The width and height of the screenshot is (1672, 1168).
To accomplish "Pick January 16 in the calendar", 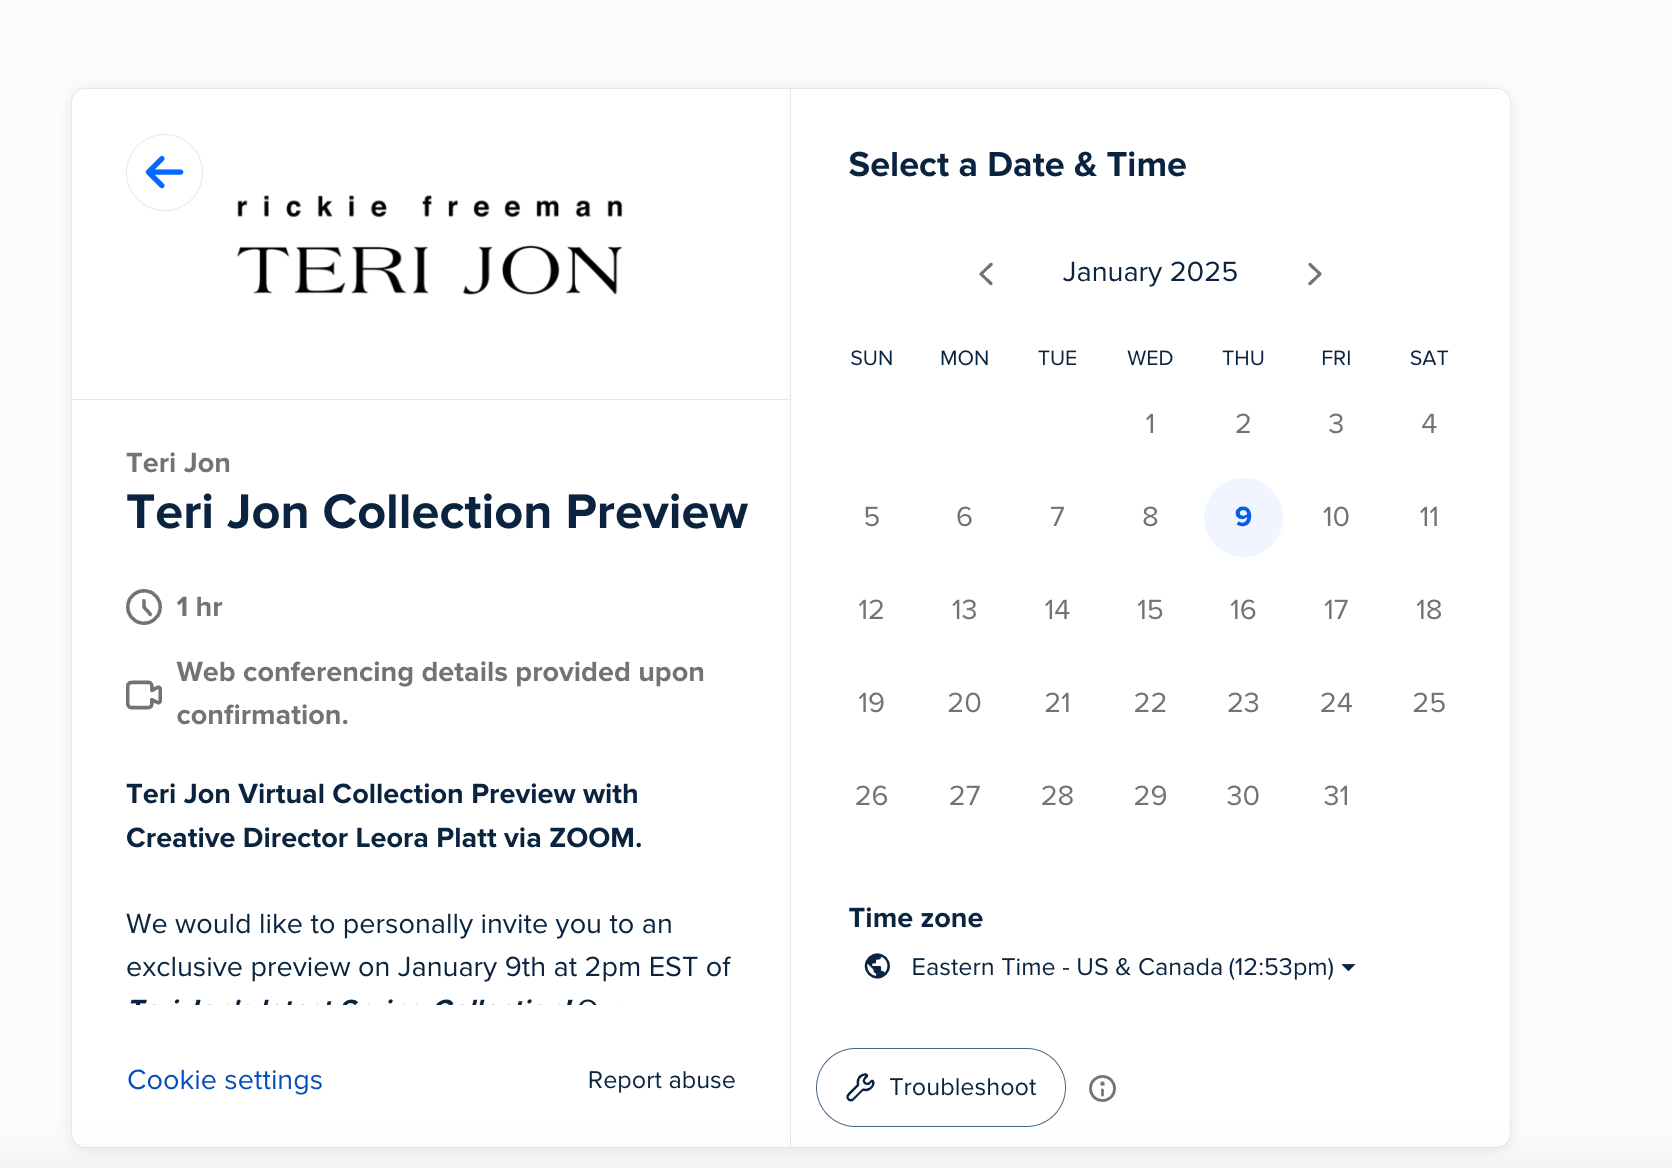I will (x=1243, y=610).
